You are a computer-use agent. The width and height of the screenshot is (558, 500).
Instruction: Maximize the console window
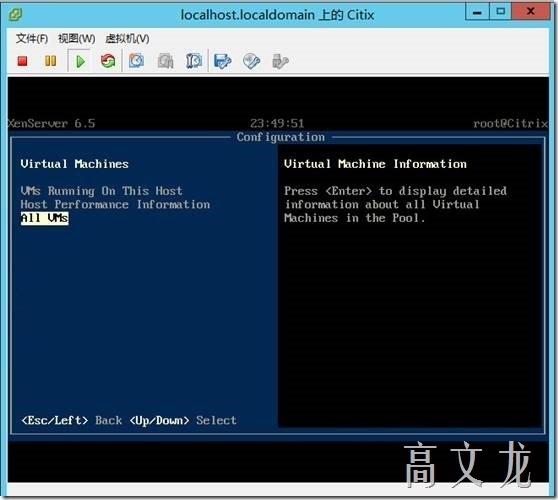coord(500,12)
